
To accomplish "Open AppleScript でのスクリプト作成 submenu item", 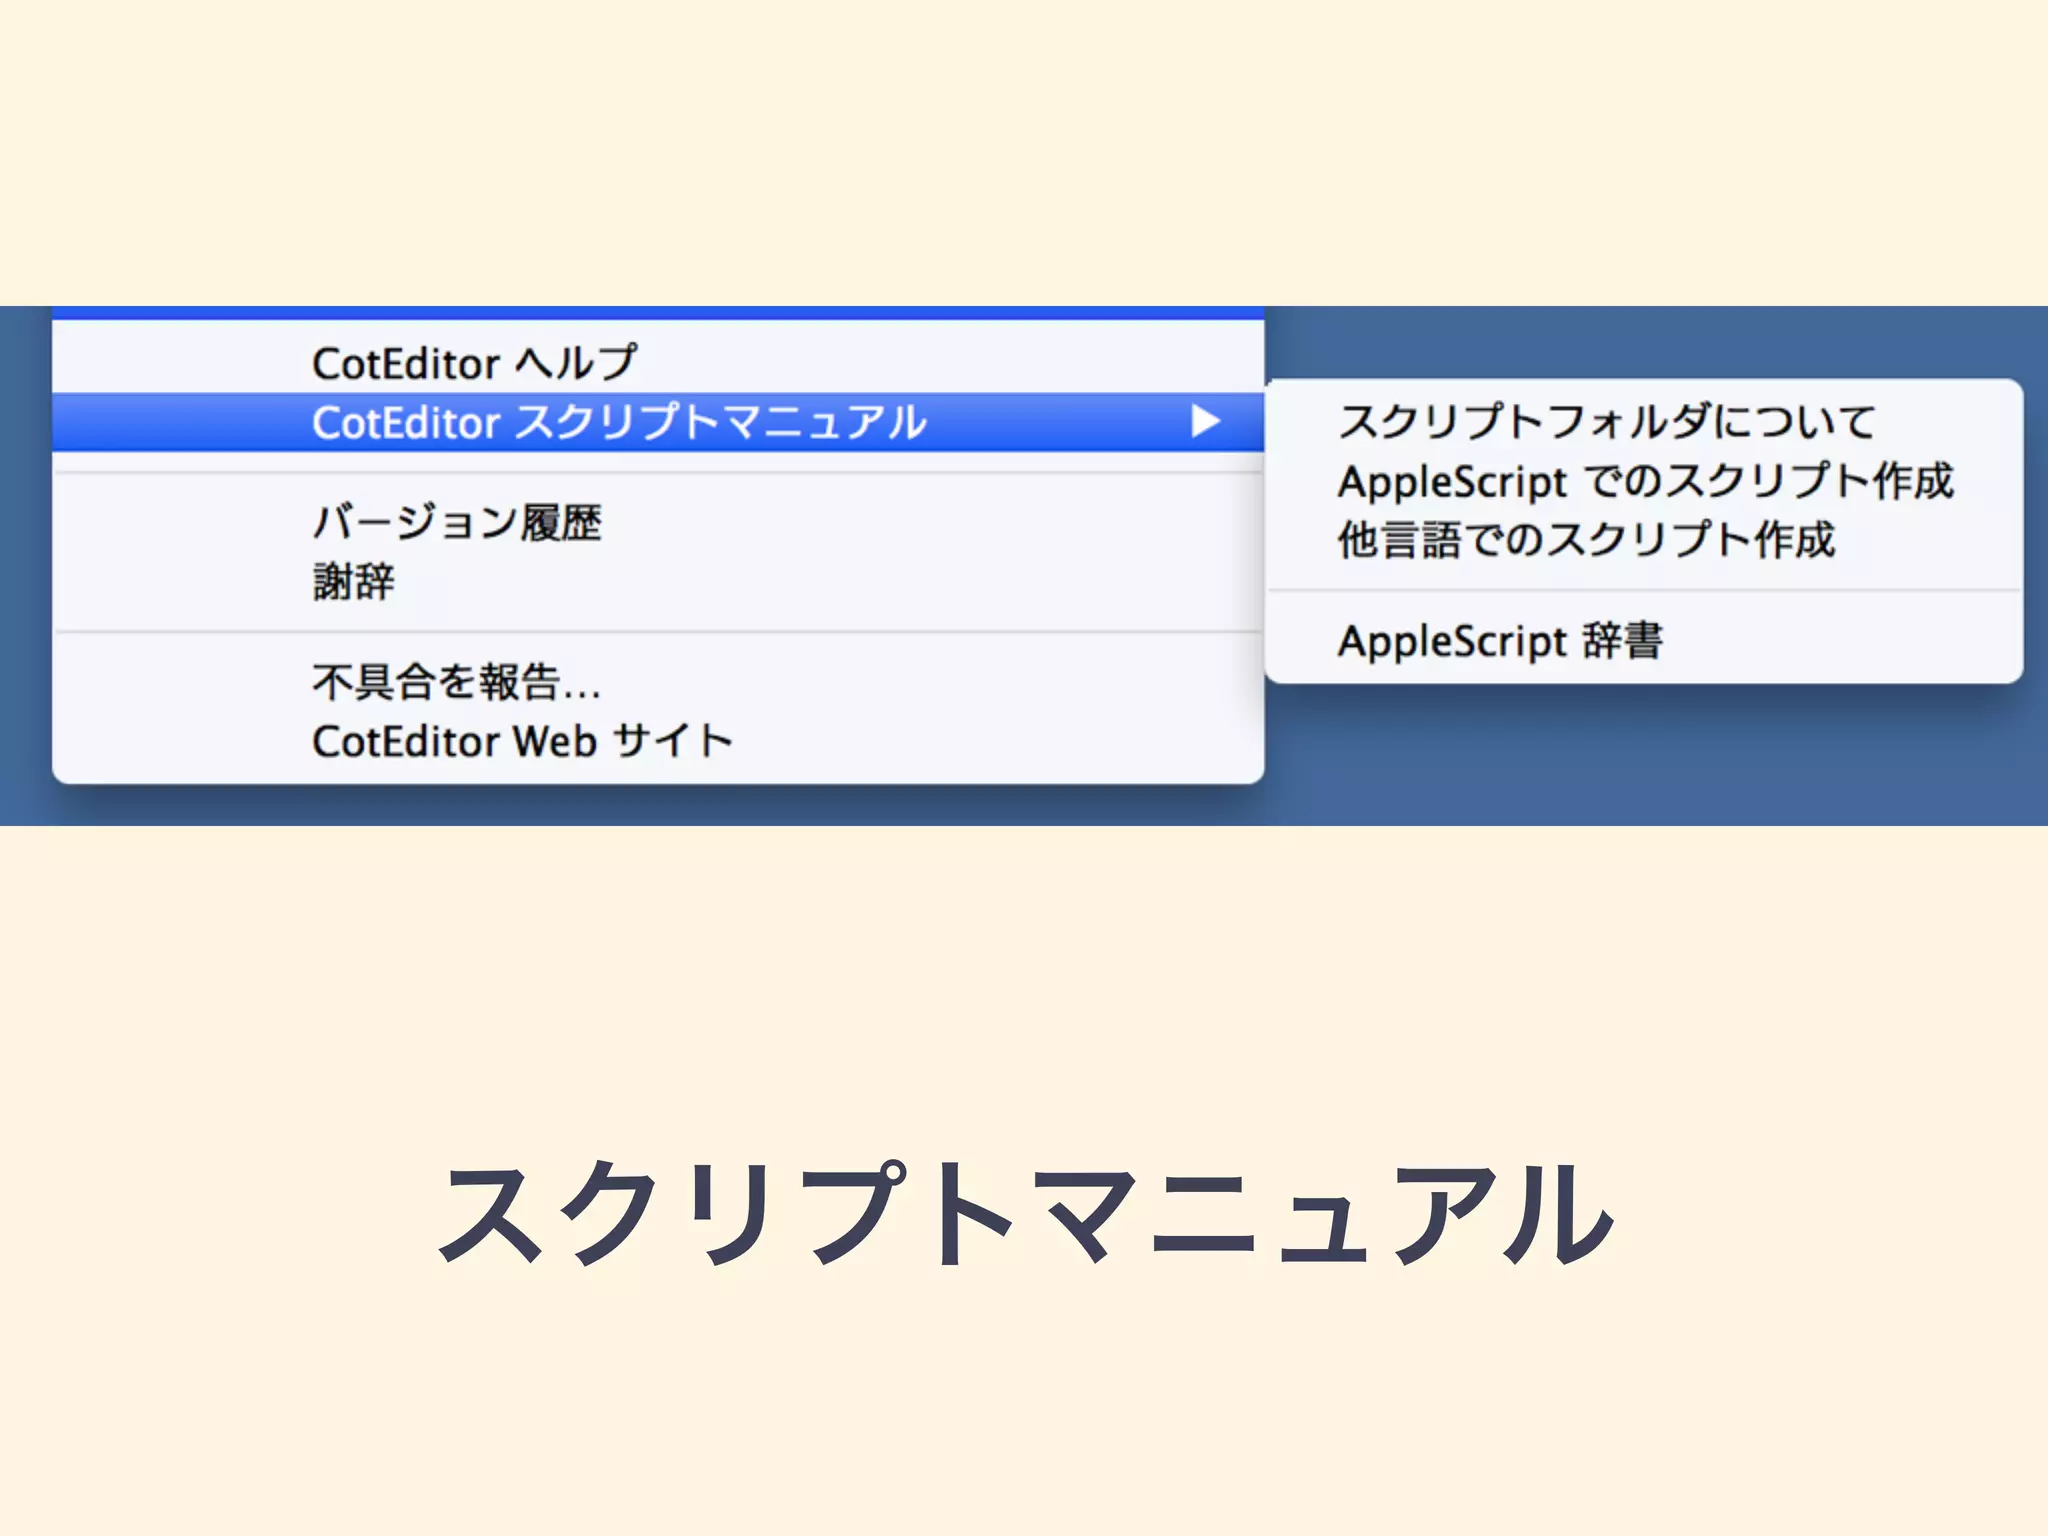I will point(1644,481).
